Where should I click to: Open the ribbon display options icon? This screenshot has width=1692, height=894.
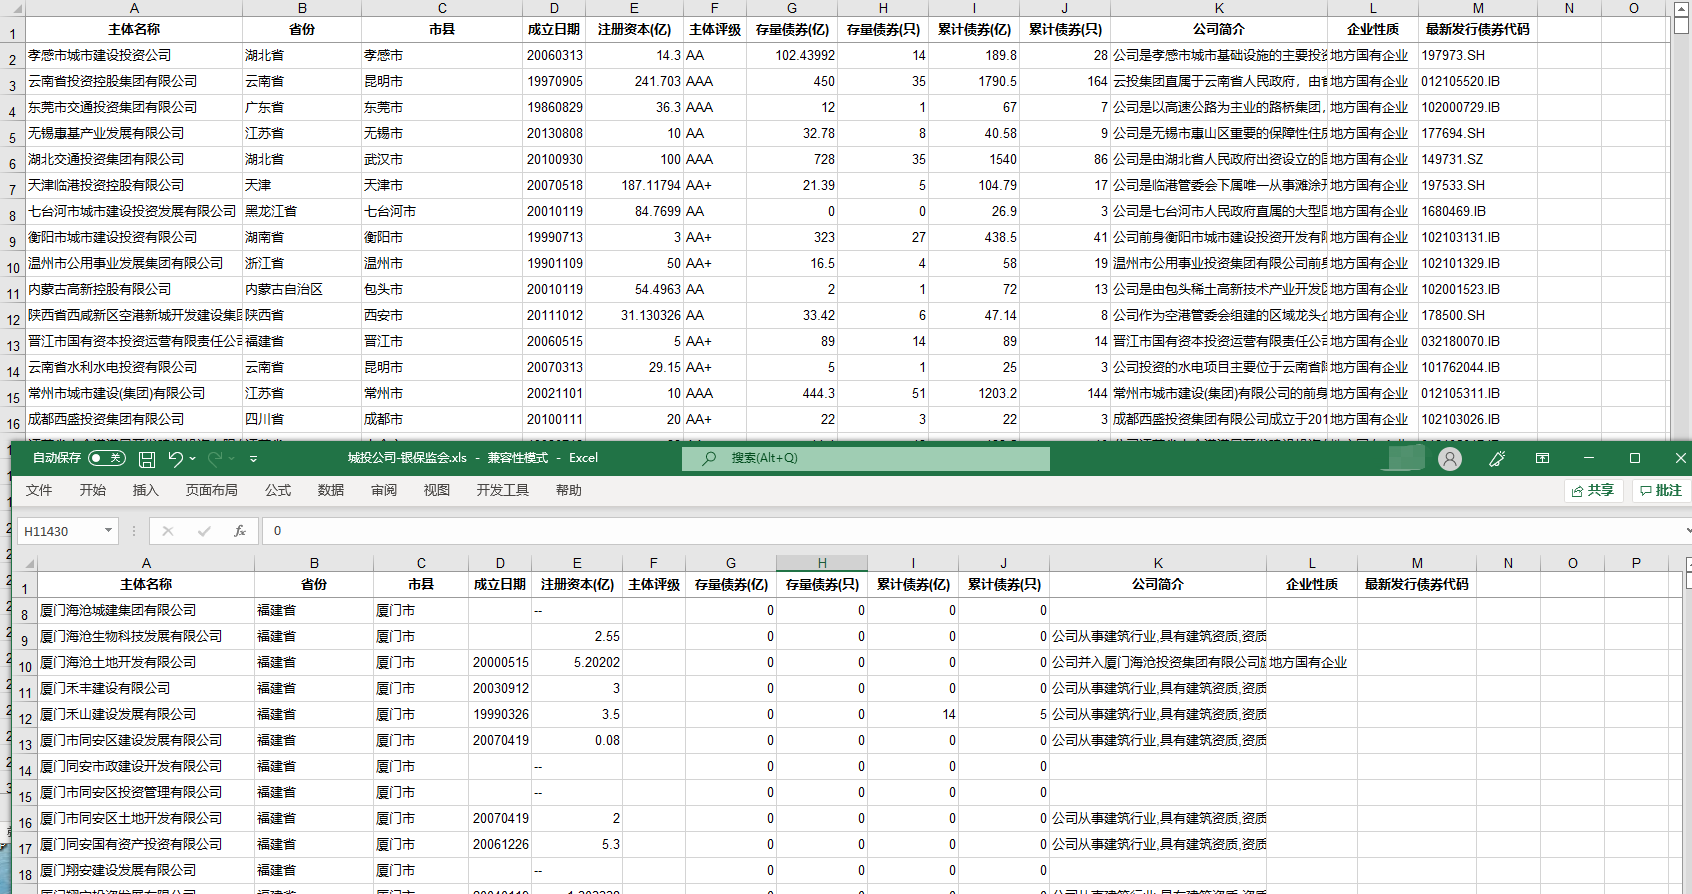point(1543,458)
